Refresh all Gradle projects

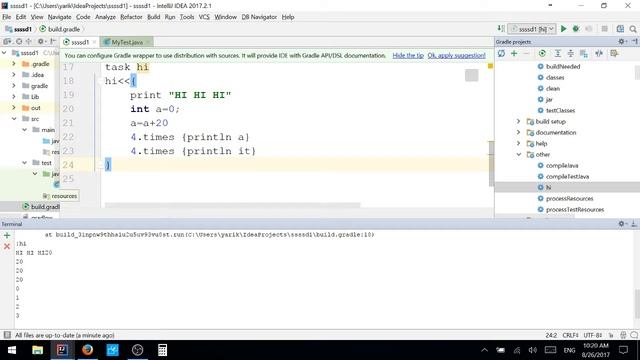[501, 53]
